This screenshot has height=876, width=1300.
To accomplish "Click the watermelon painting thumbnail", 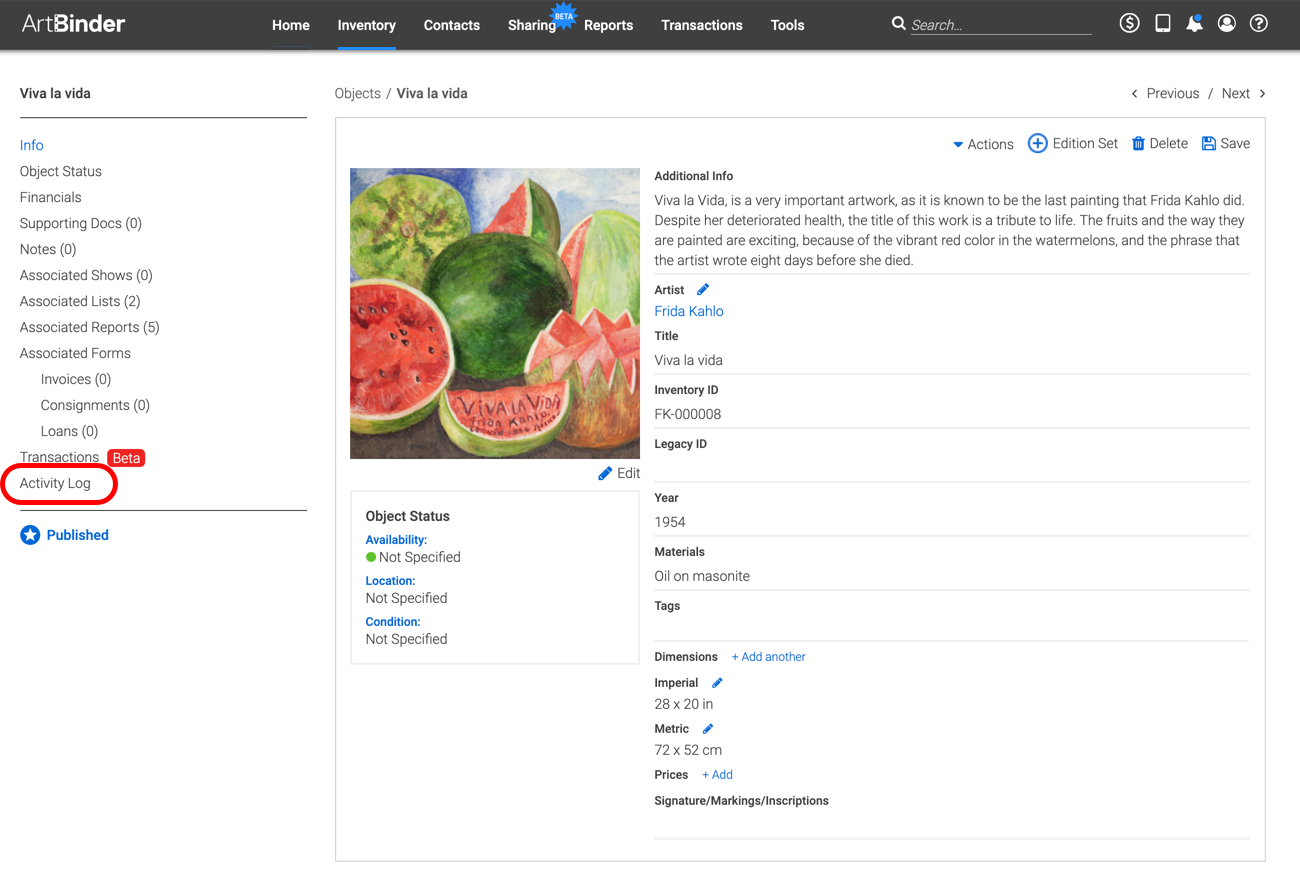I will click(495, 313).
